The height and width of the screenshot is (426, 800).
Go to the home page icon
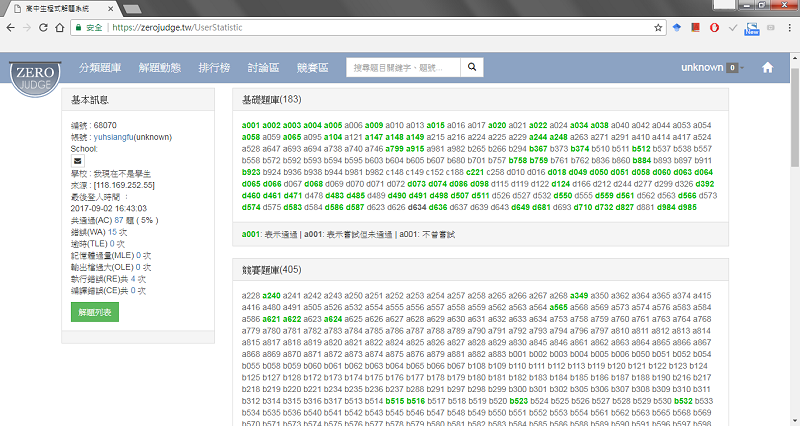coord(768,68)
